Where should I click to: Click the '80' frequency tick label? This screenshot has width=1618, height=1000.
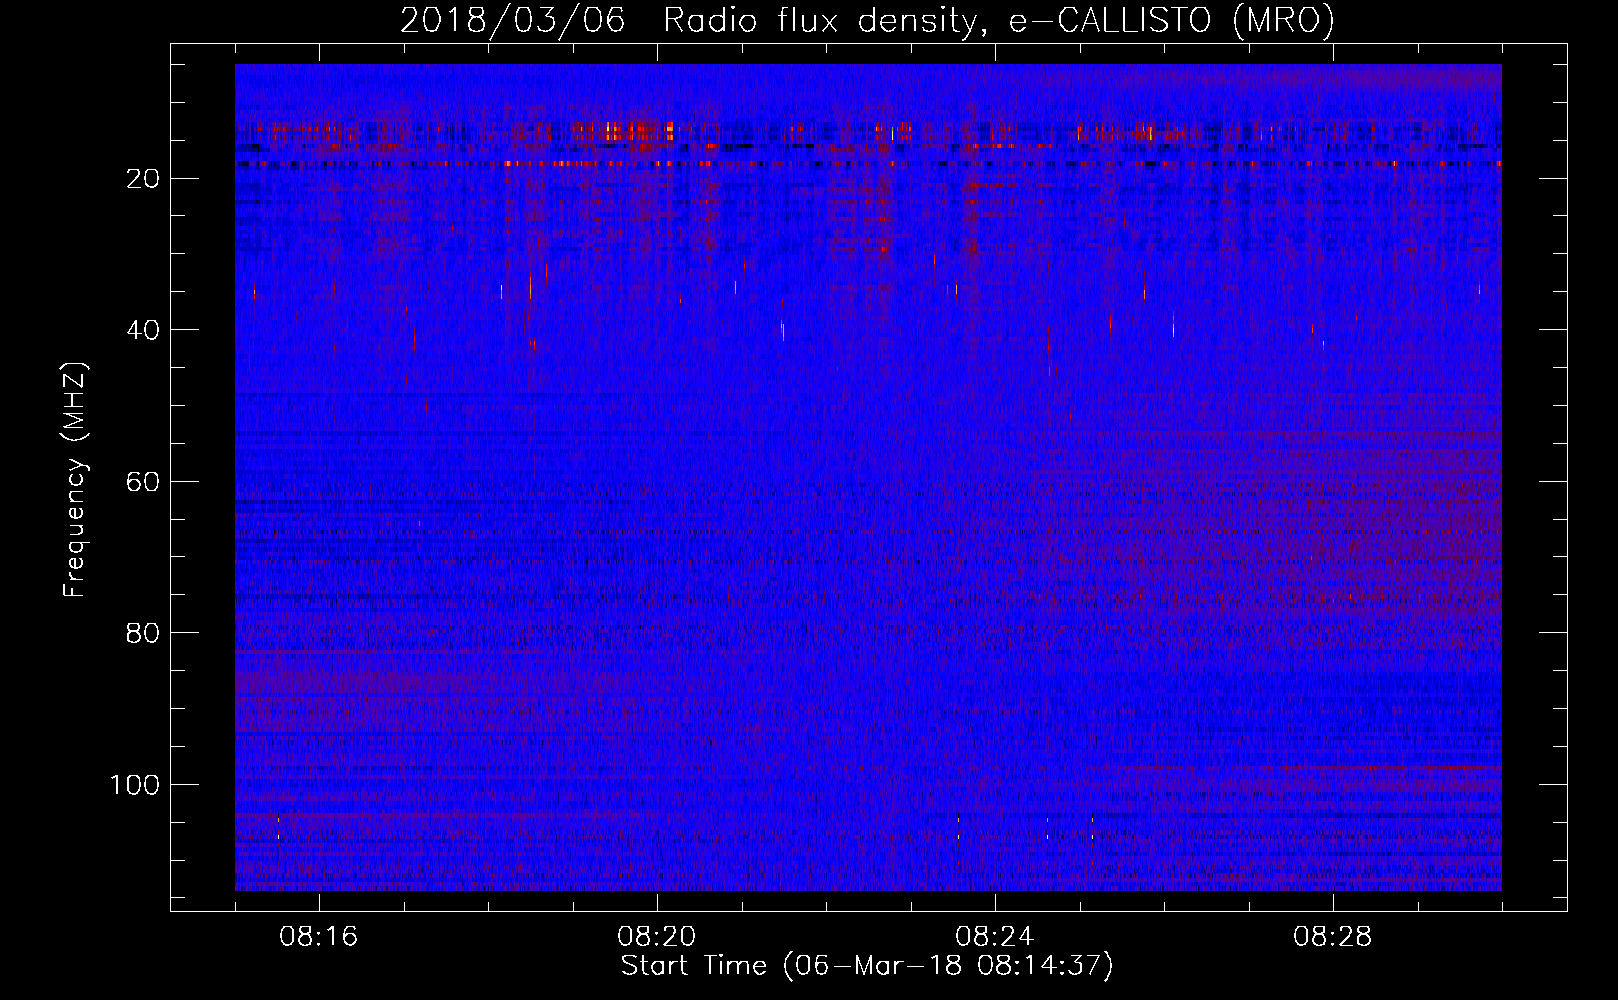[x=143, y=633]
